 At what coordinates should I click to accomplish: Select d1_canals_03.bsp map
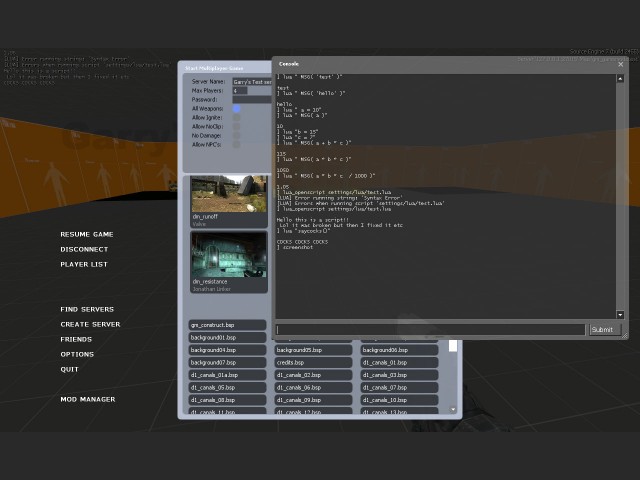400,375
